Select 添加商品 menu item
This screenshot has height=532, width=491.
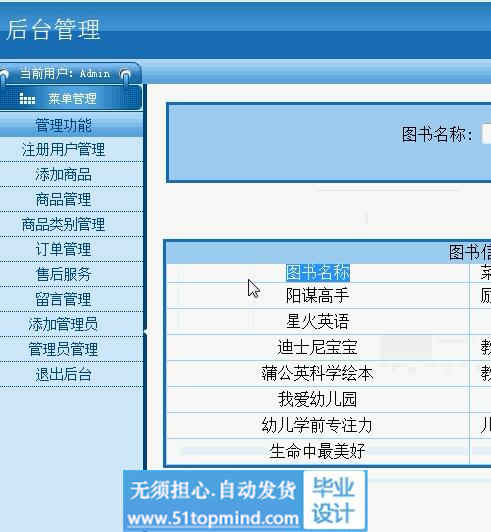tap(63, 175)
